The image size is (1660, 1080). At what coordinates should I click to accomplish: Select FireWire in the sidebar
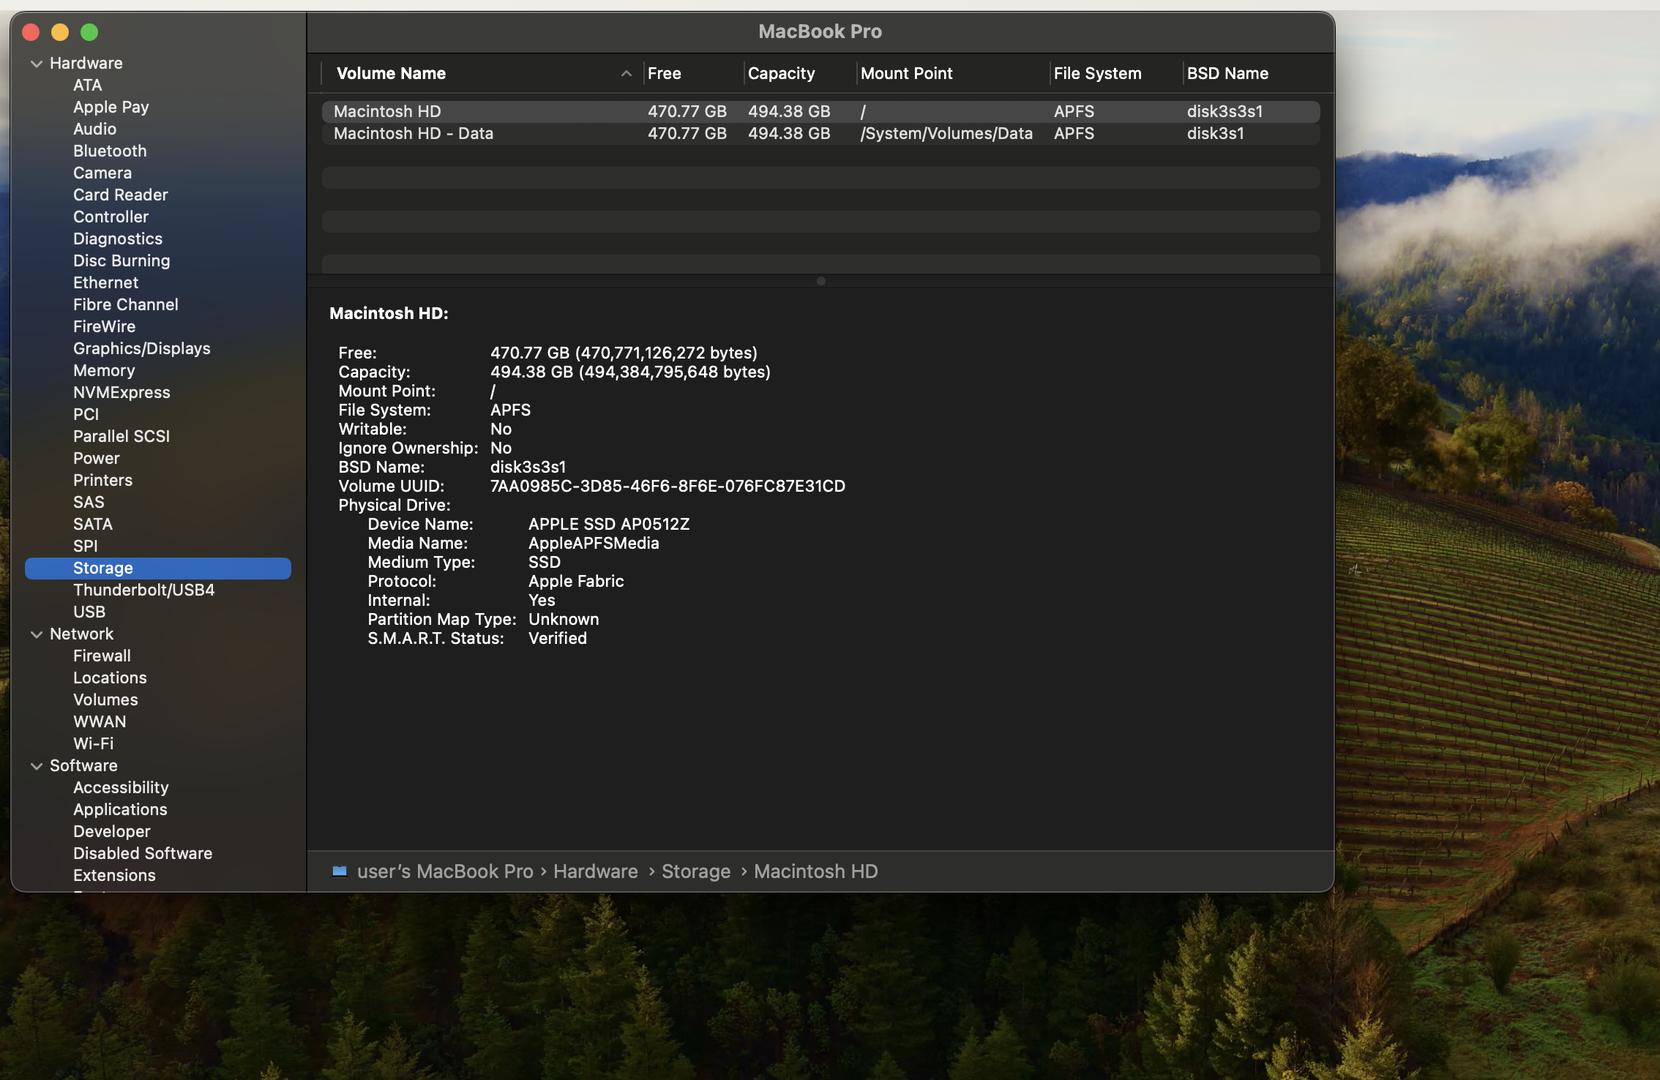tap(104, 327)
